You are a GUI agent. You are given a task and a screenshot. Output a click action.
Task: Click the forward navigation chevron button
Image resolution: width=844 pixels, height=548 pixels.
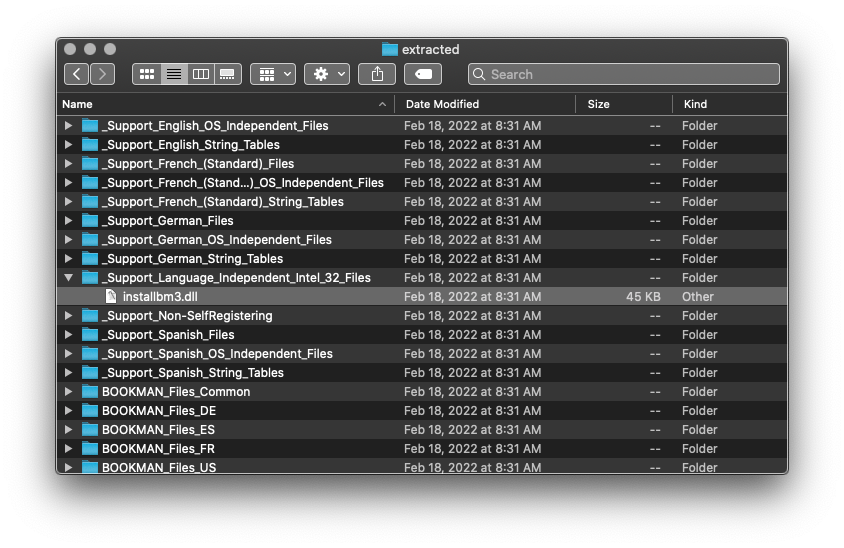(102, 74)
